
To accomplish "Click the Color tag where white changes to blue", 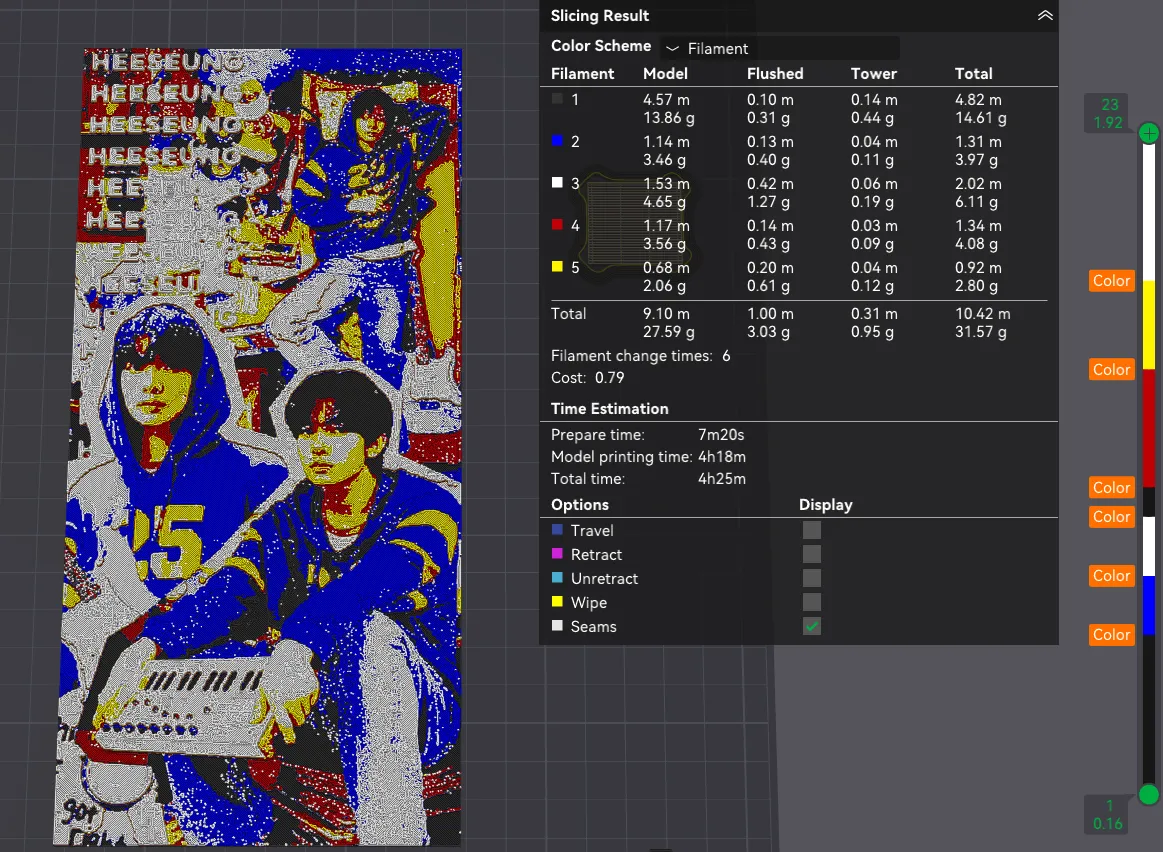I will point(1111,576).
